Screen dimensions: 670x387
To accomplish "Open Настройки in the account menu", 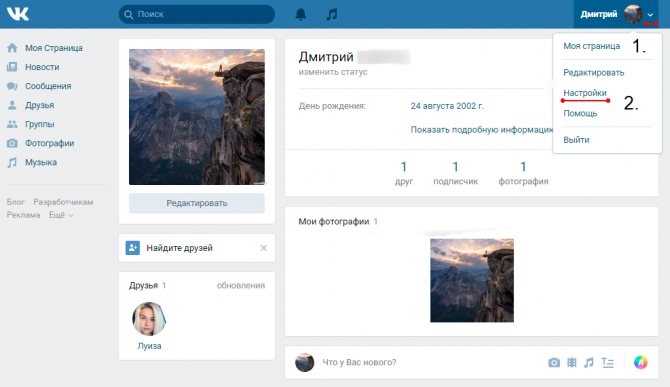I will click(585, 93).
